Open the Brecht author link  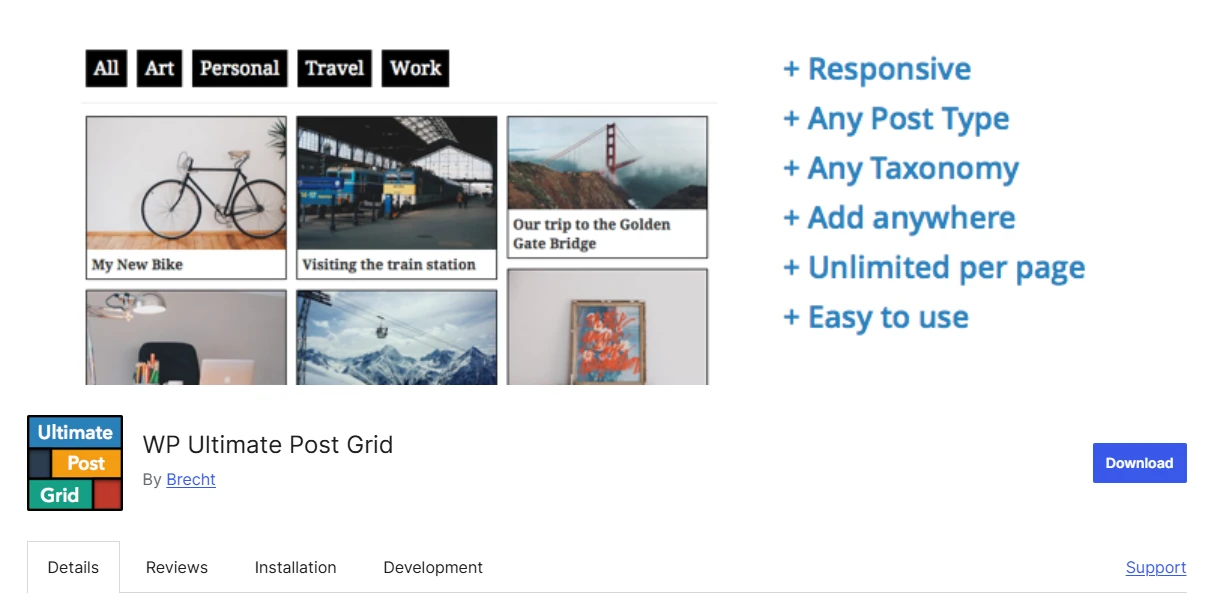[191, 479]
